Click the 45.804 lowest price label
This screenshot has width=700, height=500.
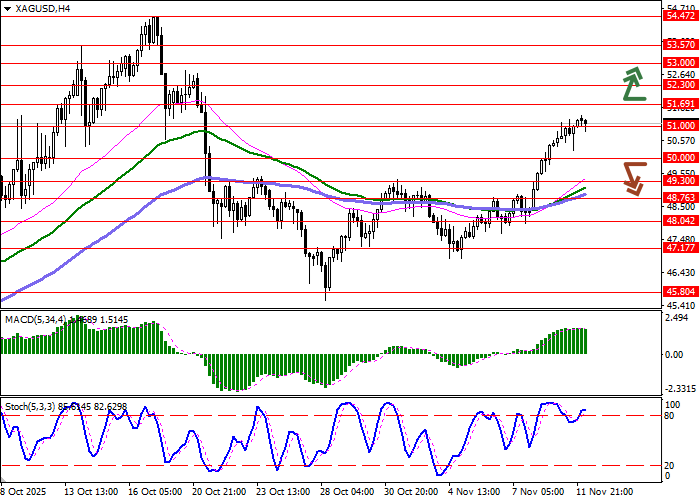point(680,292)
